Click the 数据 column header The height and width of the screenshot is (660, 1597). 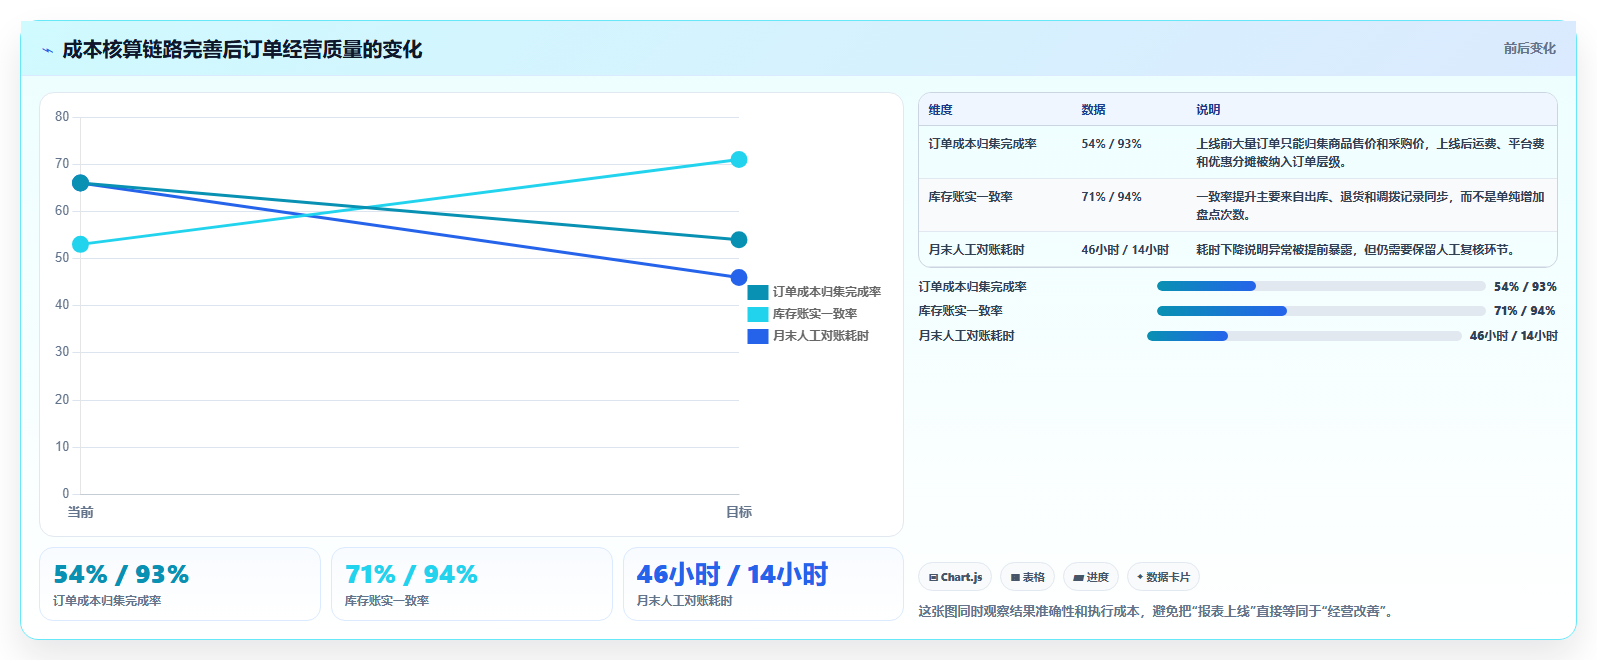click(x=1093, y=110)
